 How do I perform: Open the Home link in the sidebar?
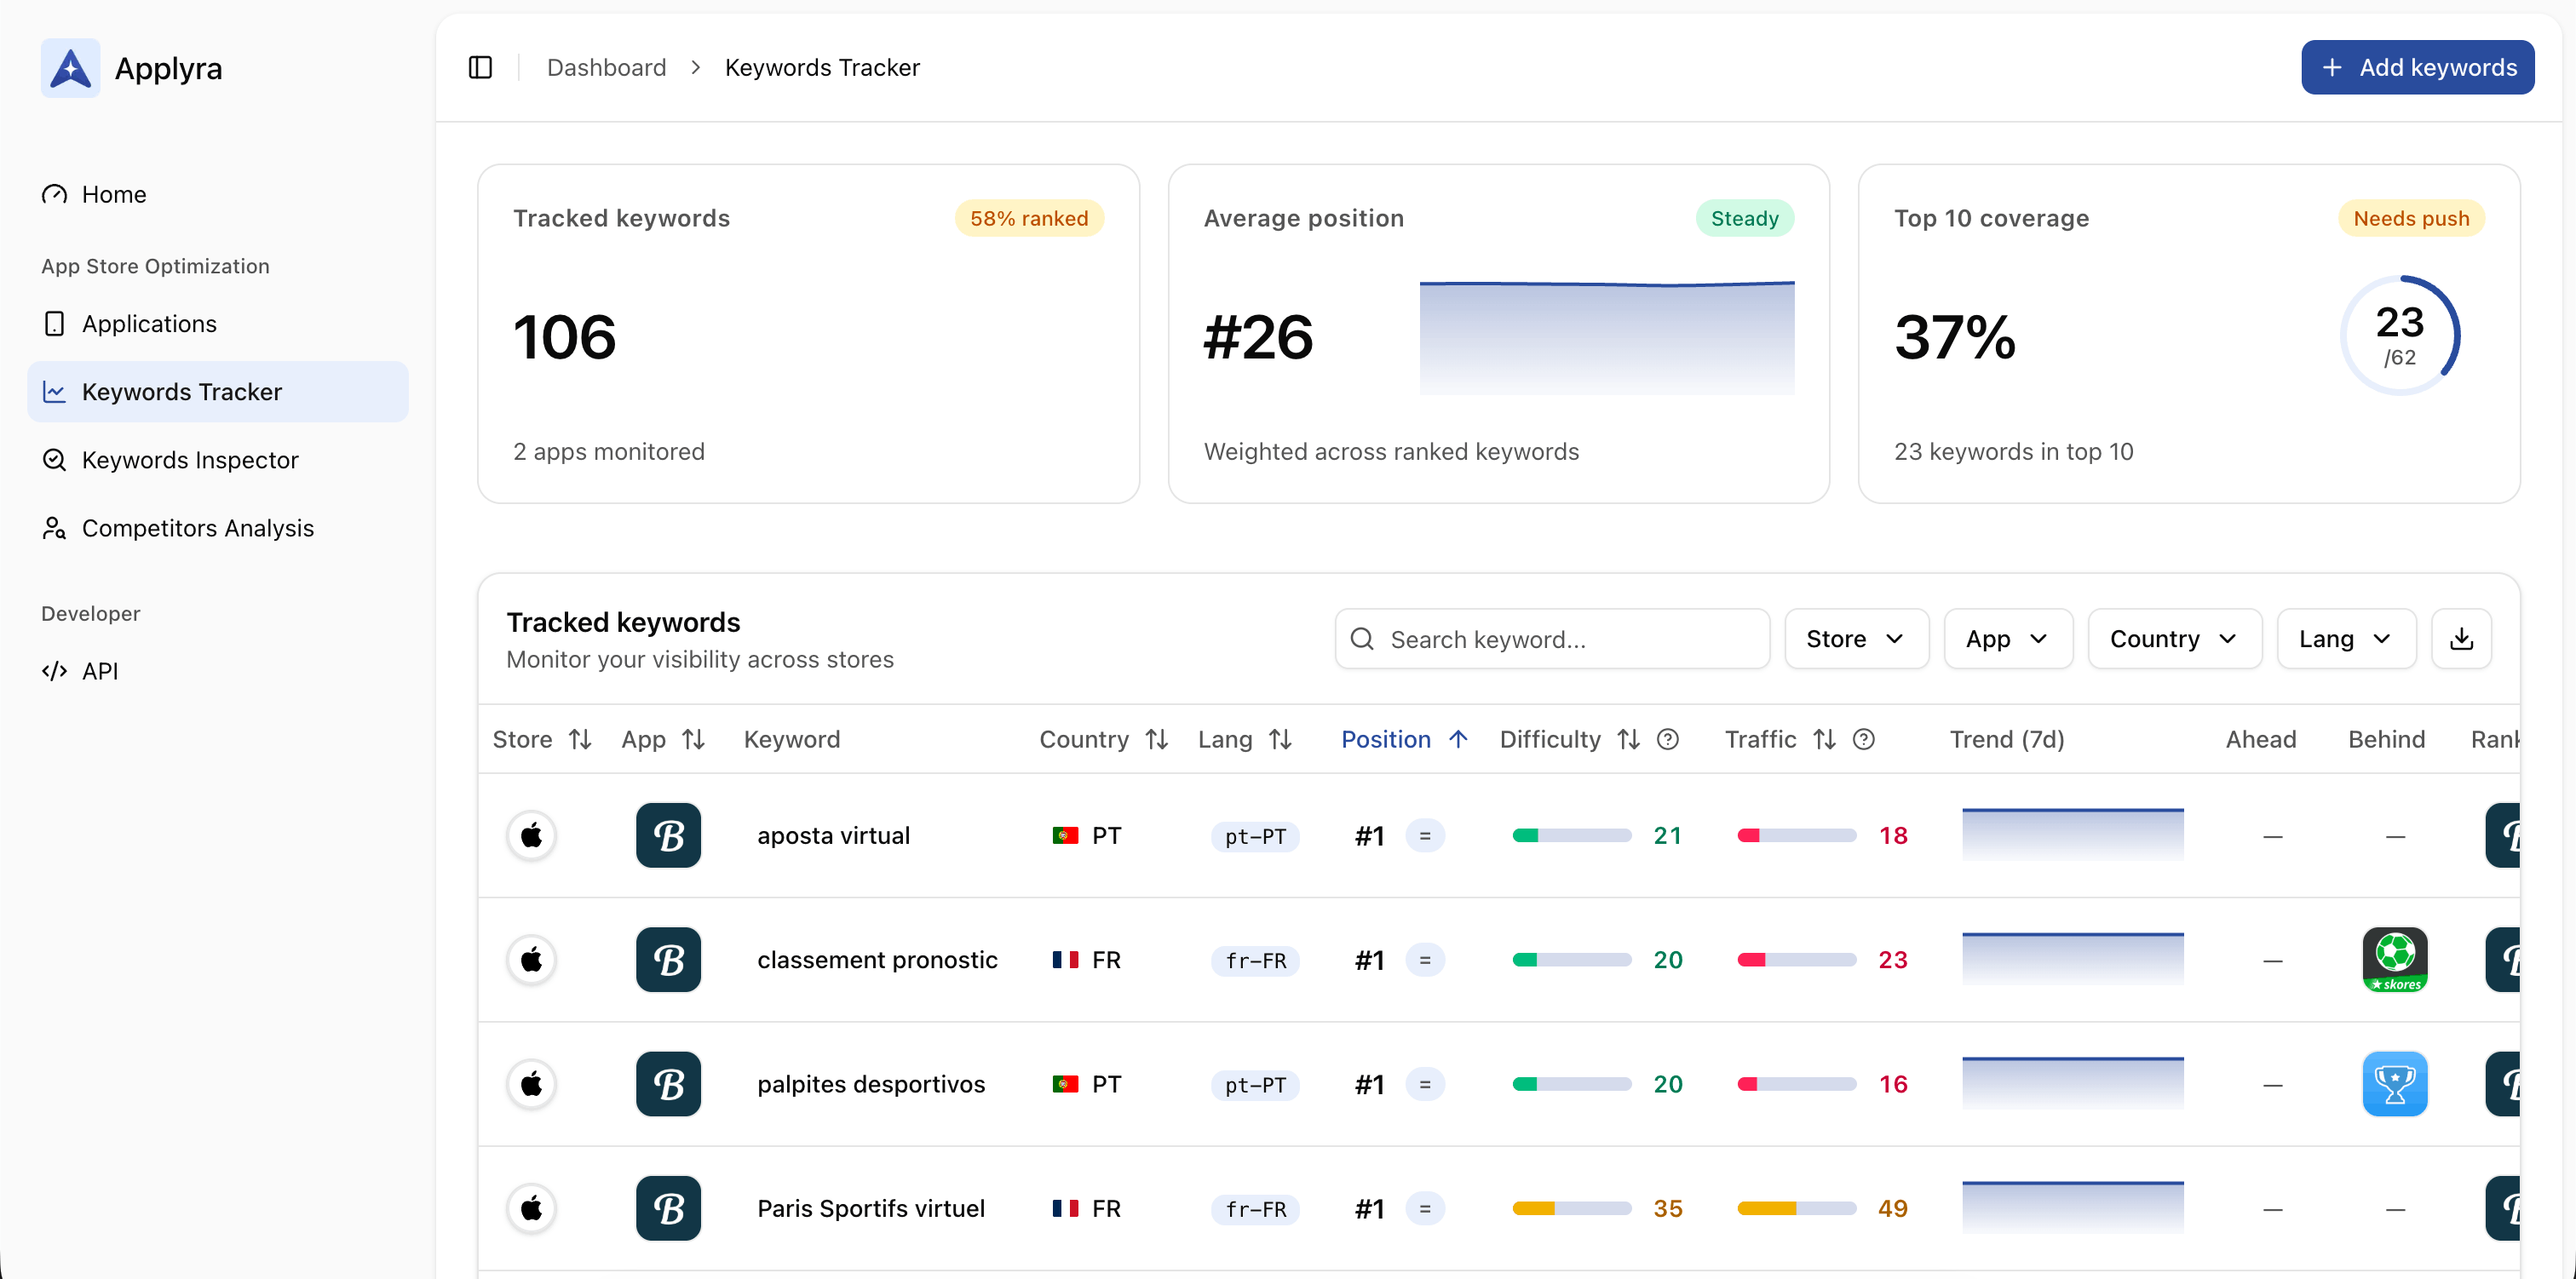coord(114,194)
